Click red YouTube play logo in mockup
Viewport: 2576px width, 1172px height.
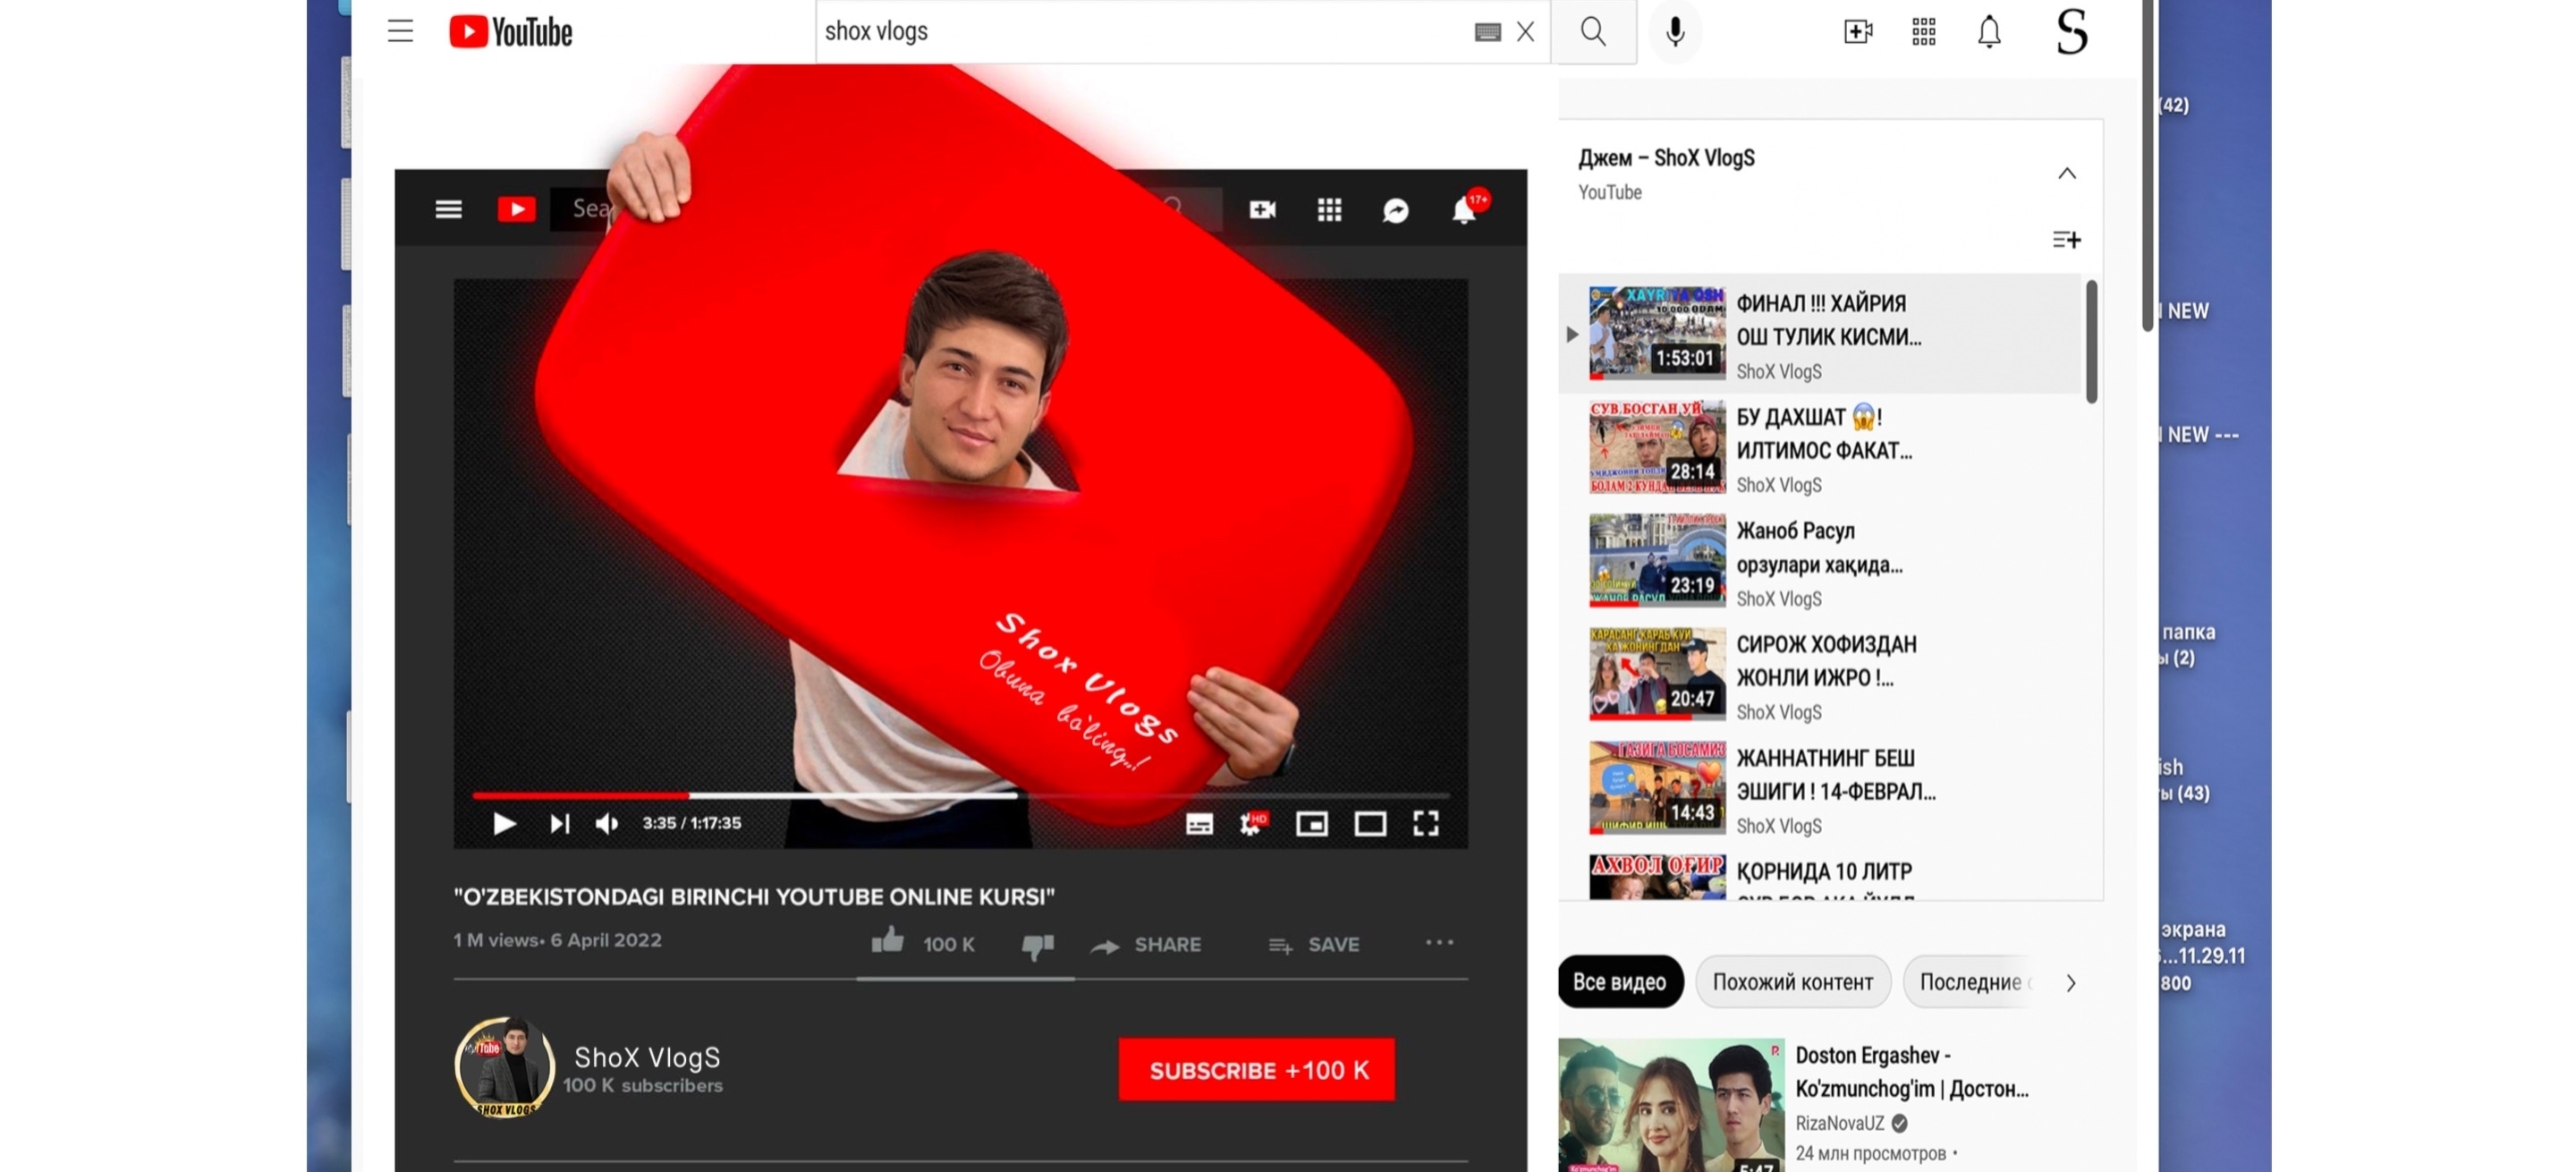[516, 209]
